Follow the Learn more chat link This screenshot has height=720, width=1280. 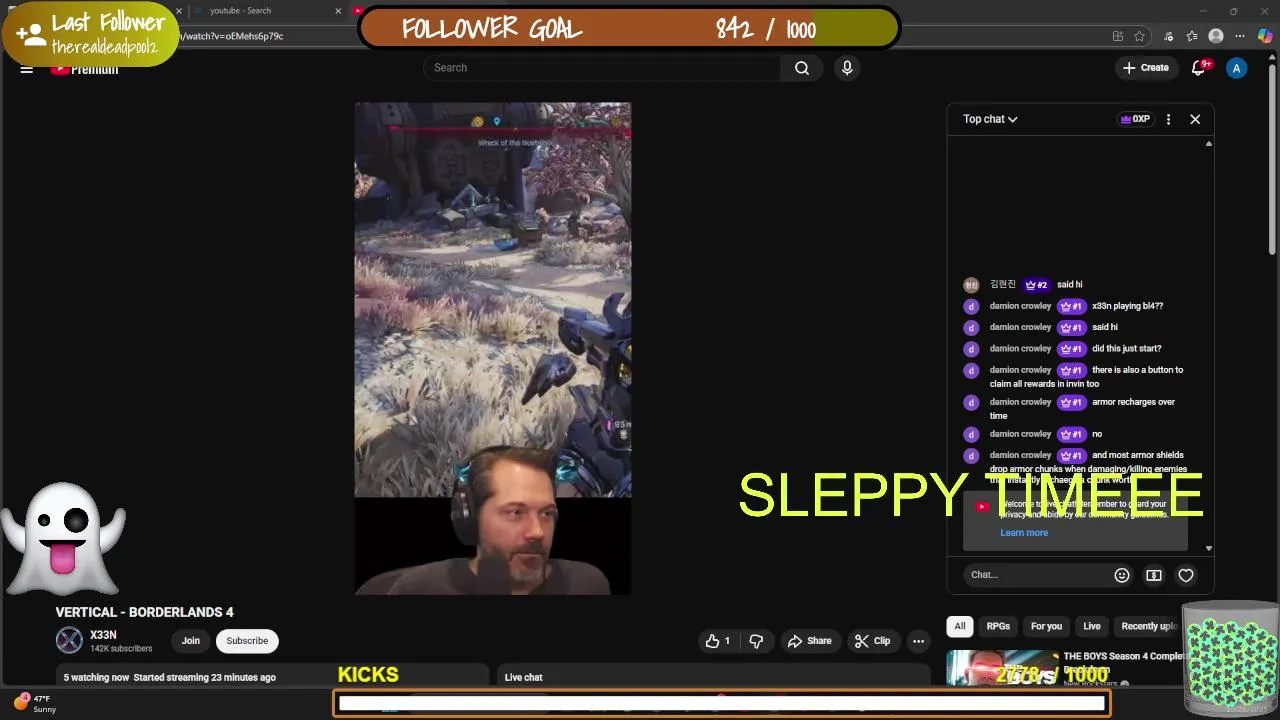pyautogui.click(x=1024, y=533)
